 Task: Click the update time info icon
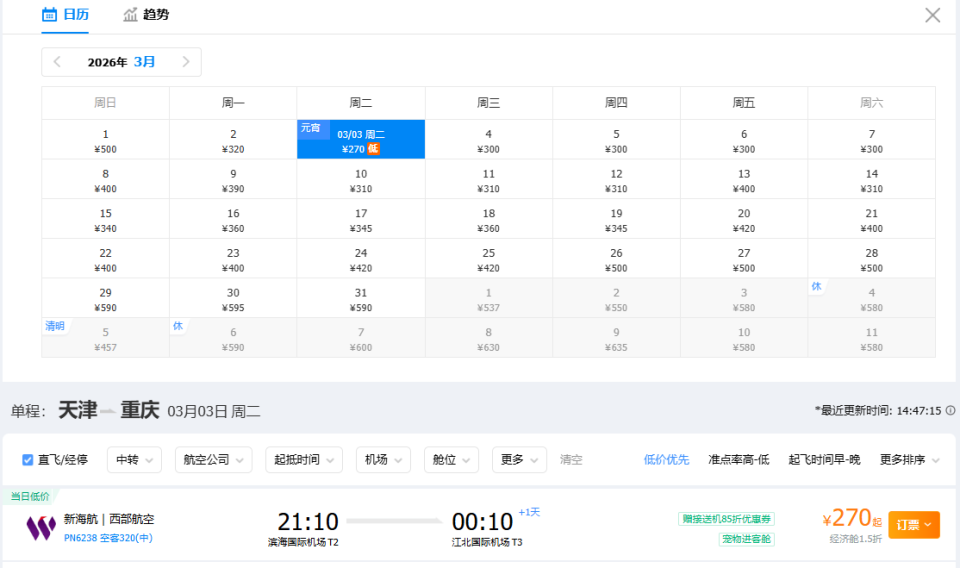[950, 411]
